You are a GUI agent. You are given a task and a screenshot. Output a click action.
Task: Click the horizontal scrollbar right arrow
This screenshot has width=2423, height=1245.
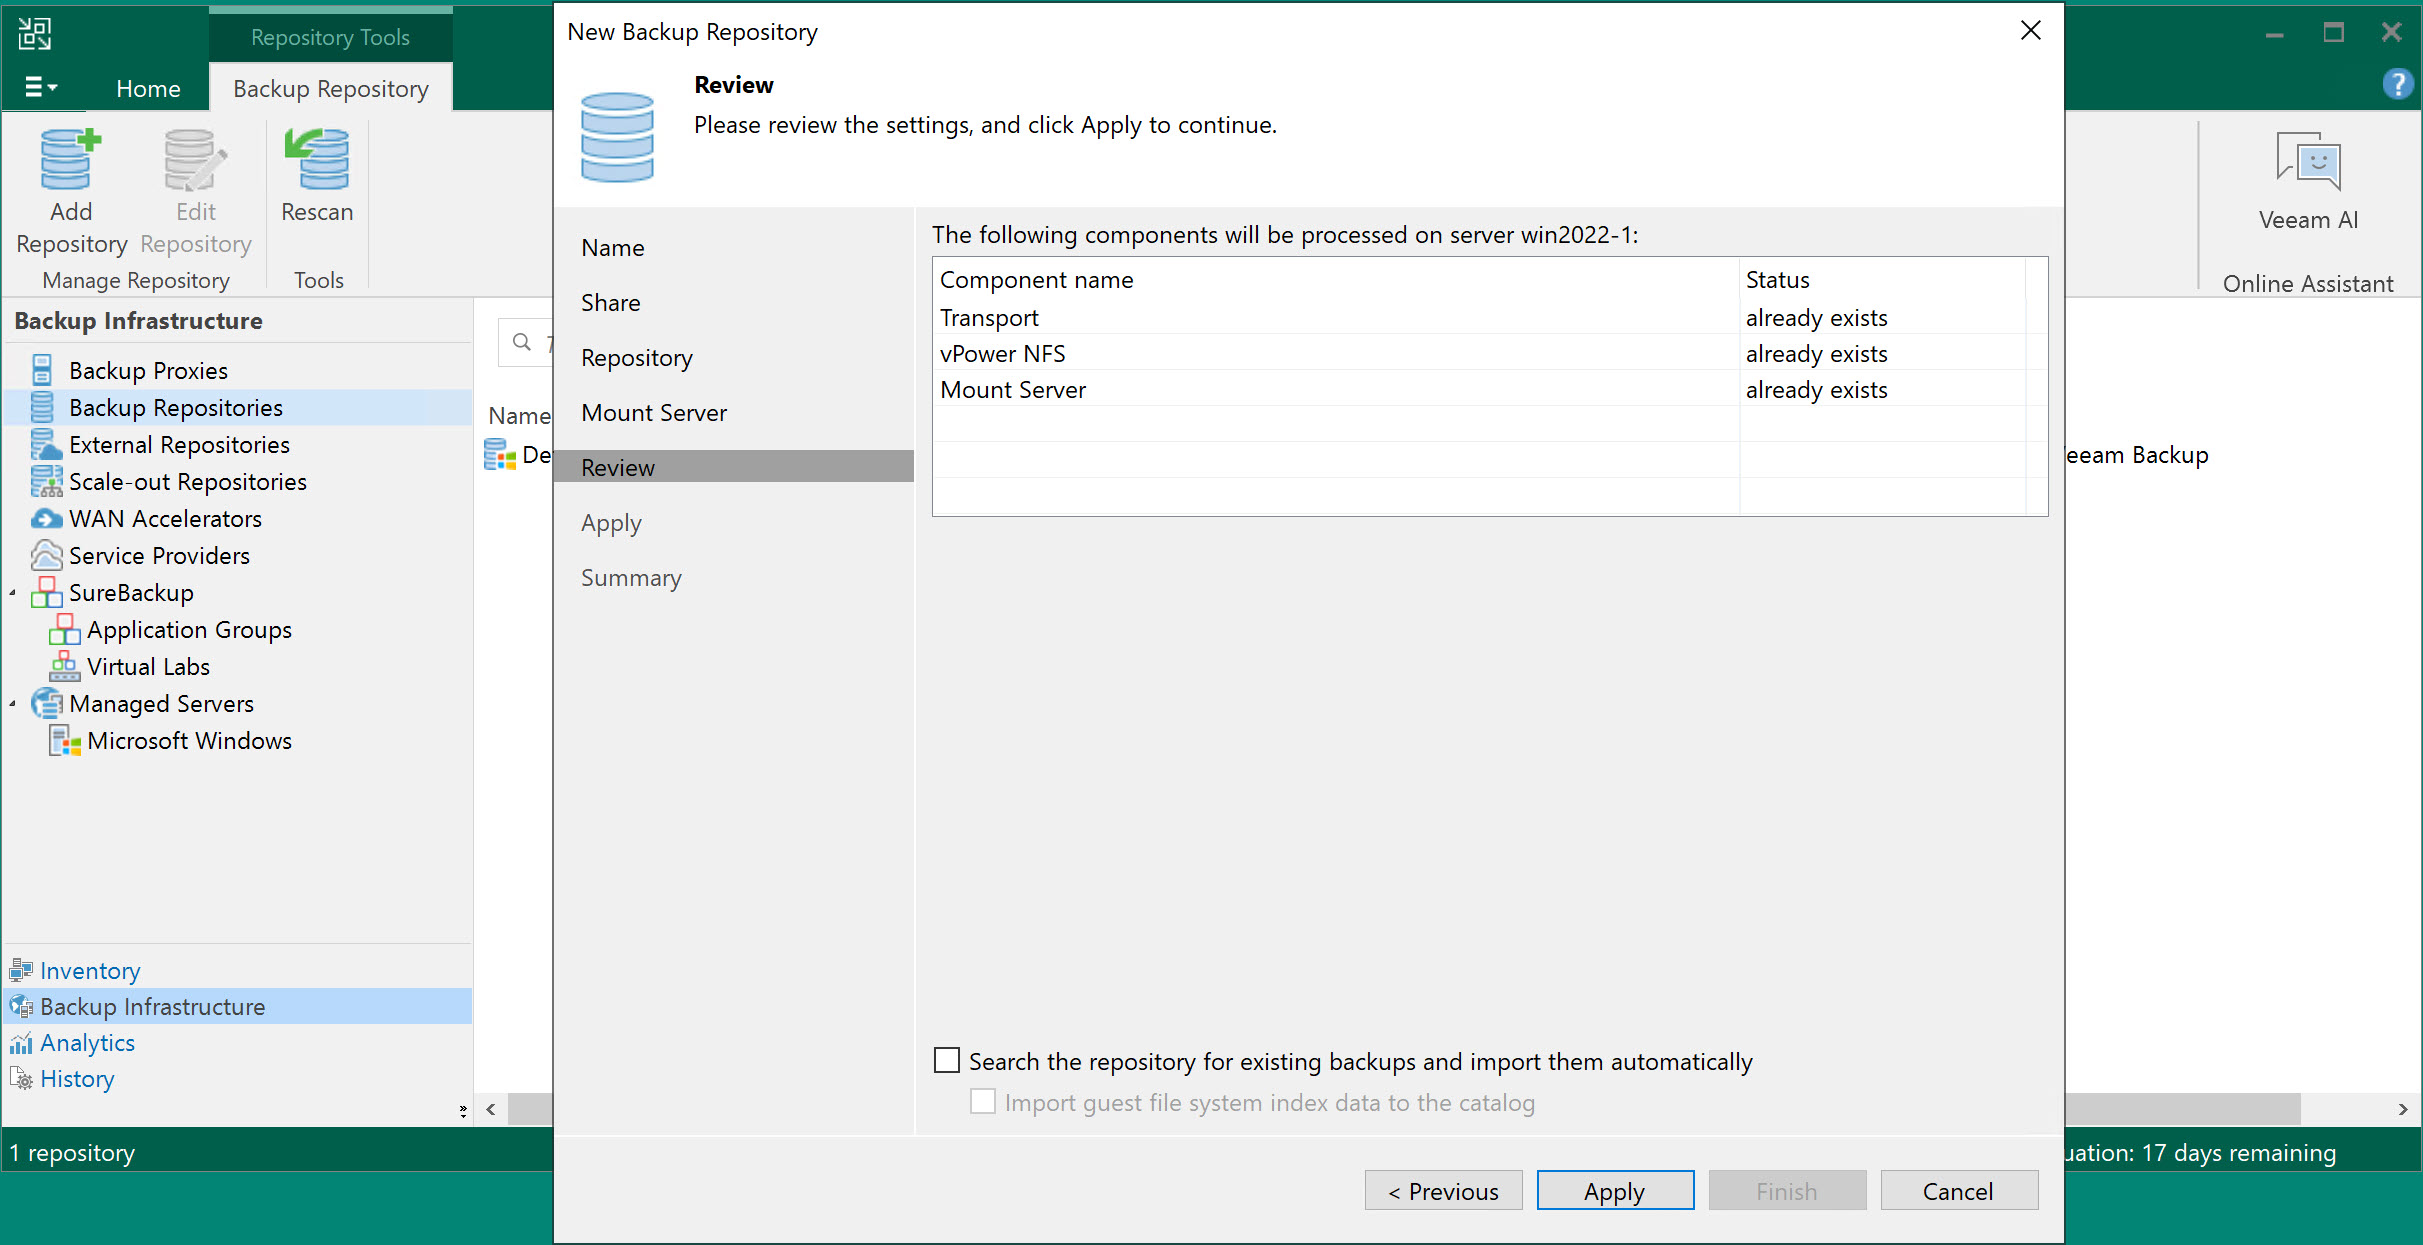[2402, 1109]
